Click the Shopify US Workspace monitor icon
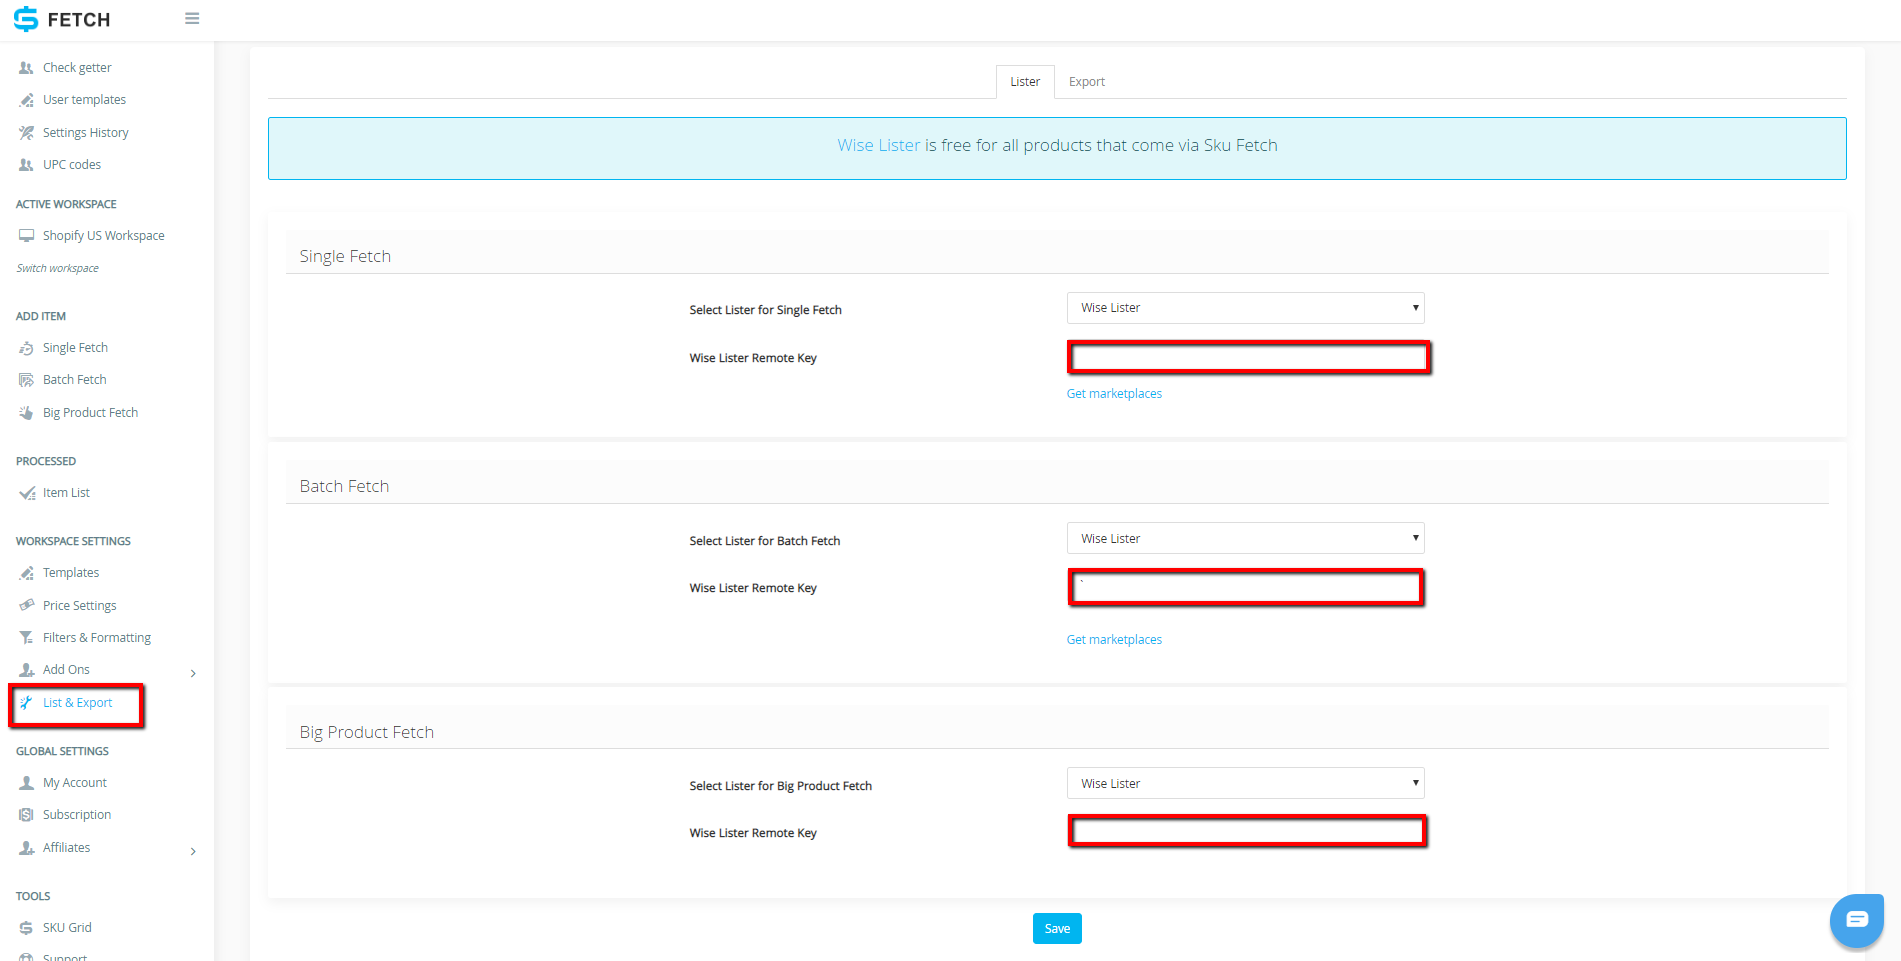This screenshot has width=1901, height=961. [26, 236]
